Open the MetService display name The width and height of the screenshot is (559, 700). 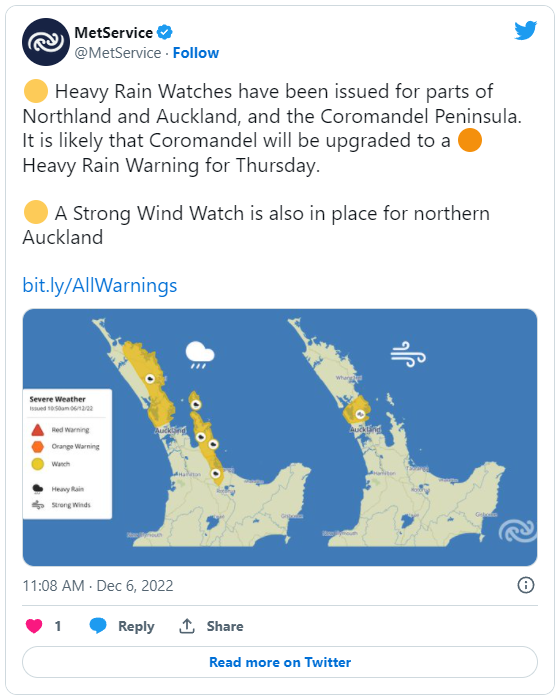point(113,33)
